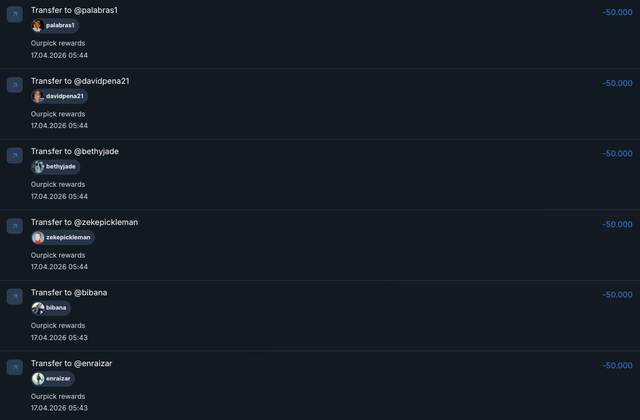The image size is (640, 420).
Task: Click the "Transfer to @palabras1" title
Action: [74, 10]
